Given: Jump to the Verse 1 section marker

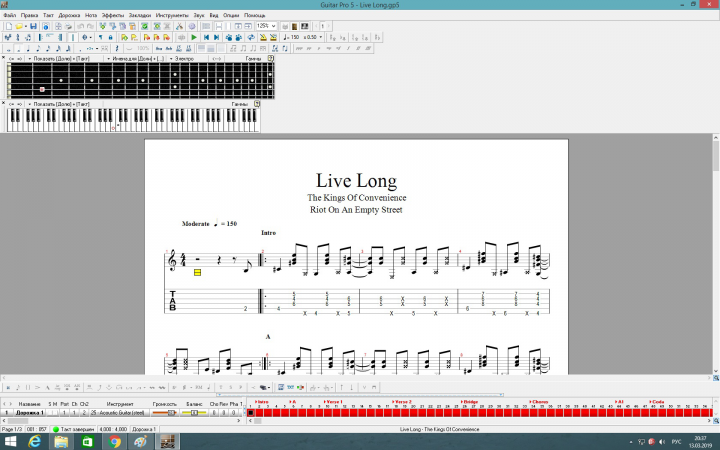Looking at the screenshot, I should tap(333, 402).
